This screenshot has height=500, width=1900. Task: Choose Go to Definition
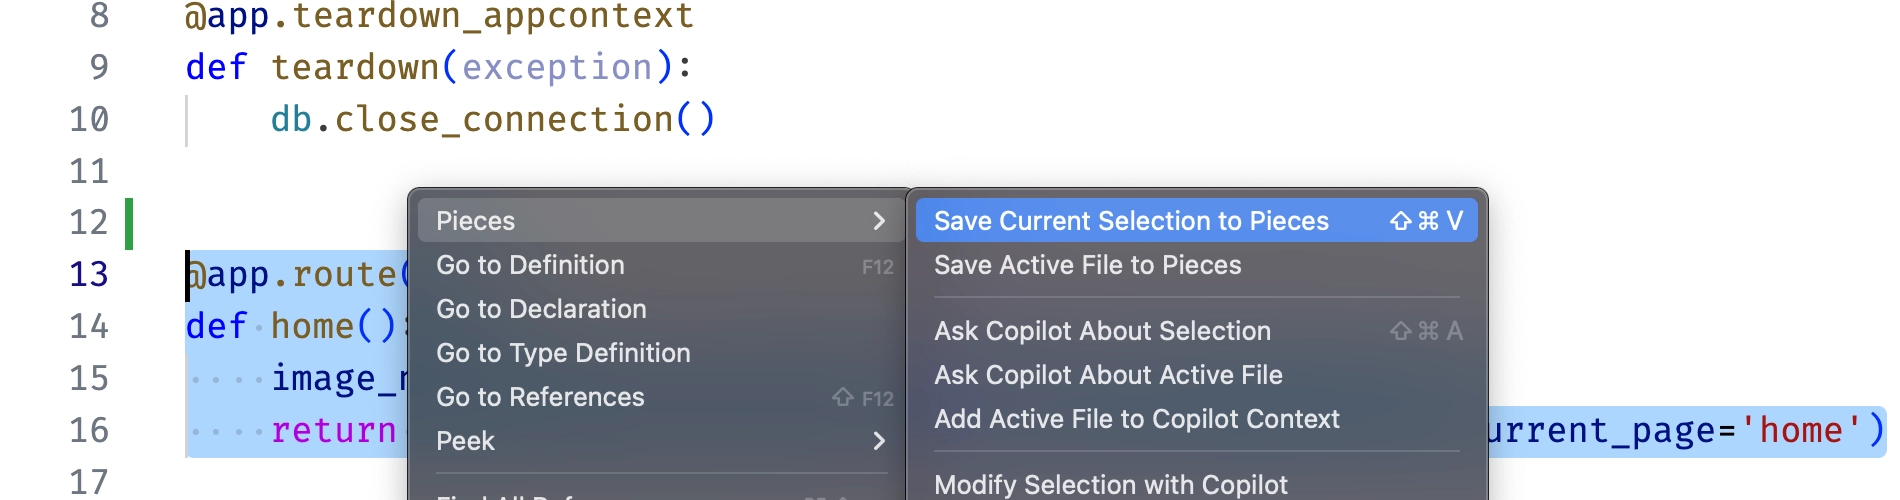531,265
